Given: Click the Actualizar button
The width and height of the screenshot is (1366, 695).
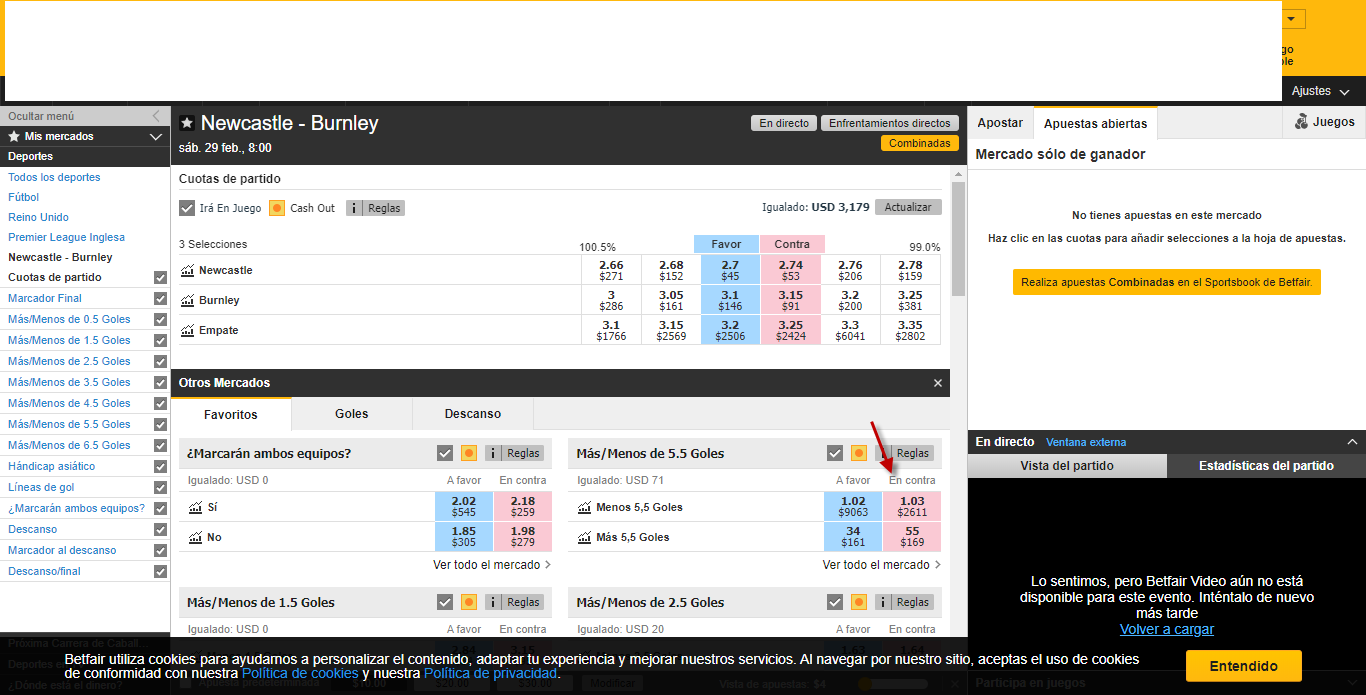Looking at the screenshot, I should 908,207.
